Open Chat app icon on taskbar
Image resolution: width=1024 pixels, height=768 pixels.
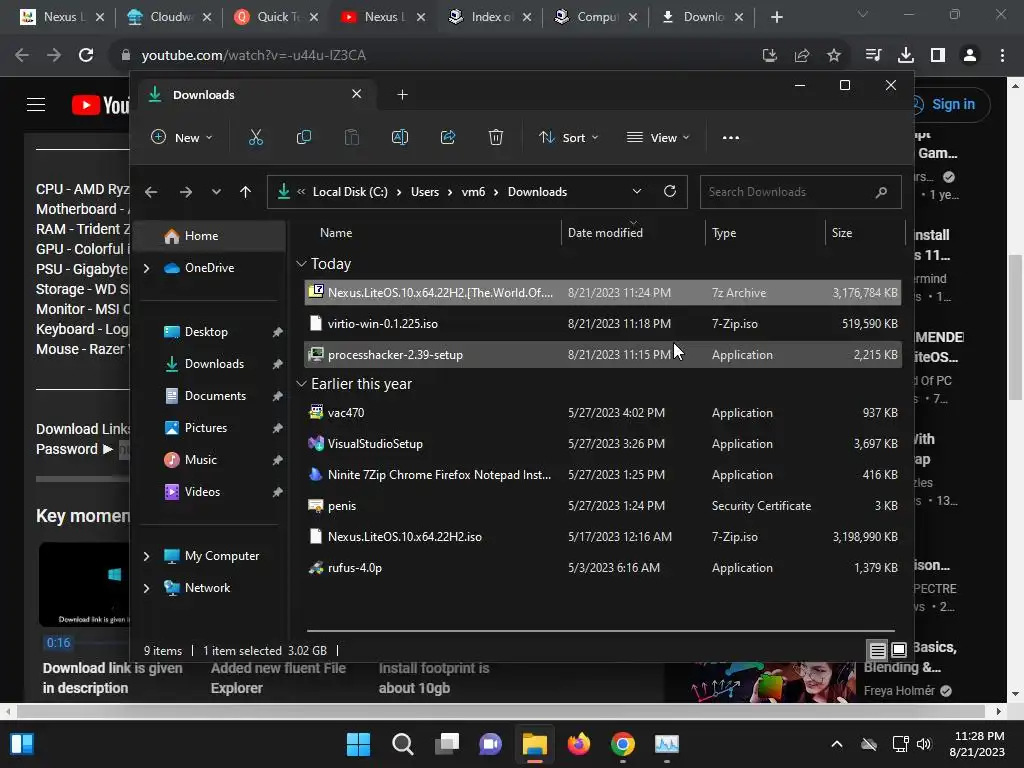coord(490,744)
